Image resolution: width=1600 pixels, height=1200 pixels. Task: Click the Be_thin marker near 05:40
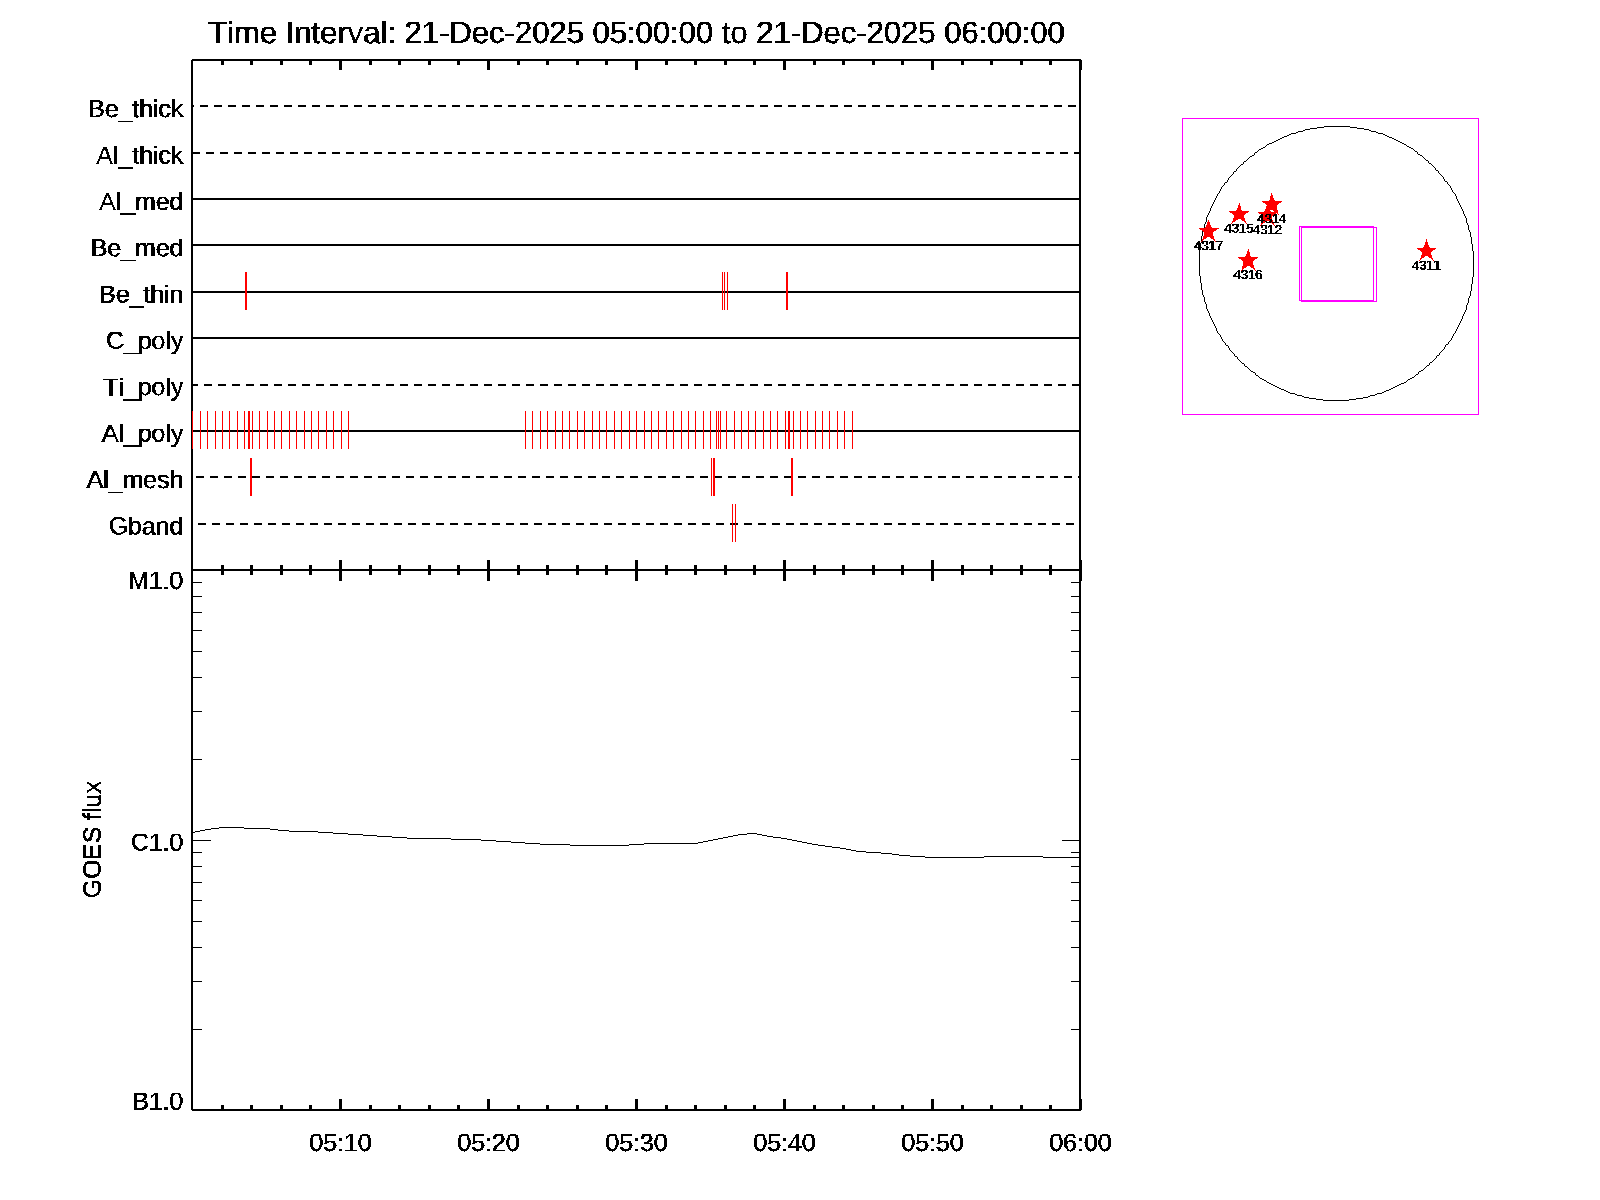[787, 291]
